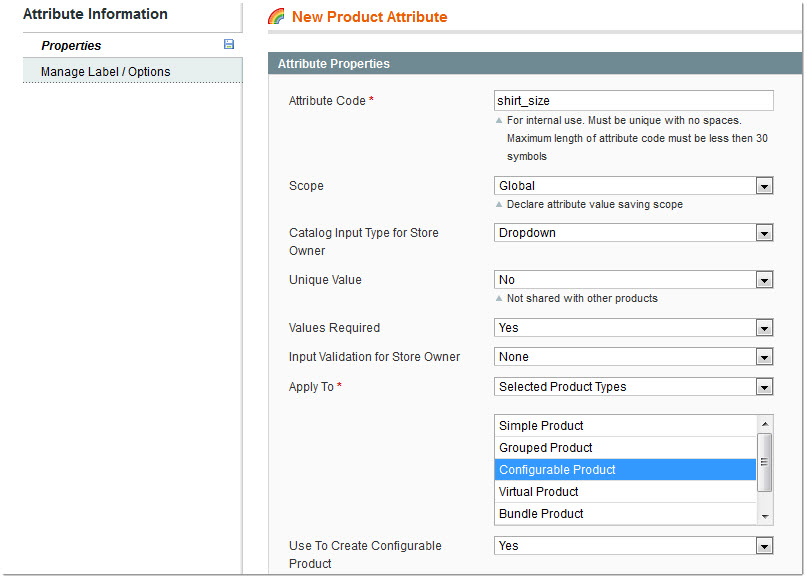The height and width of the screenshot is (579, 807).
Task: Click the product types list scroll down arrow
Action: click(765, 517)
